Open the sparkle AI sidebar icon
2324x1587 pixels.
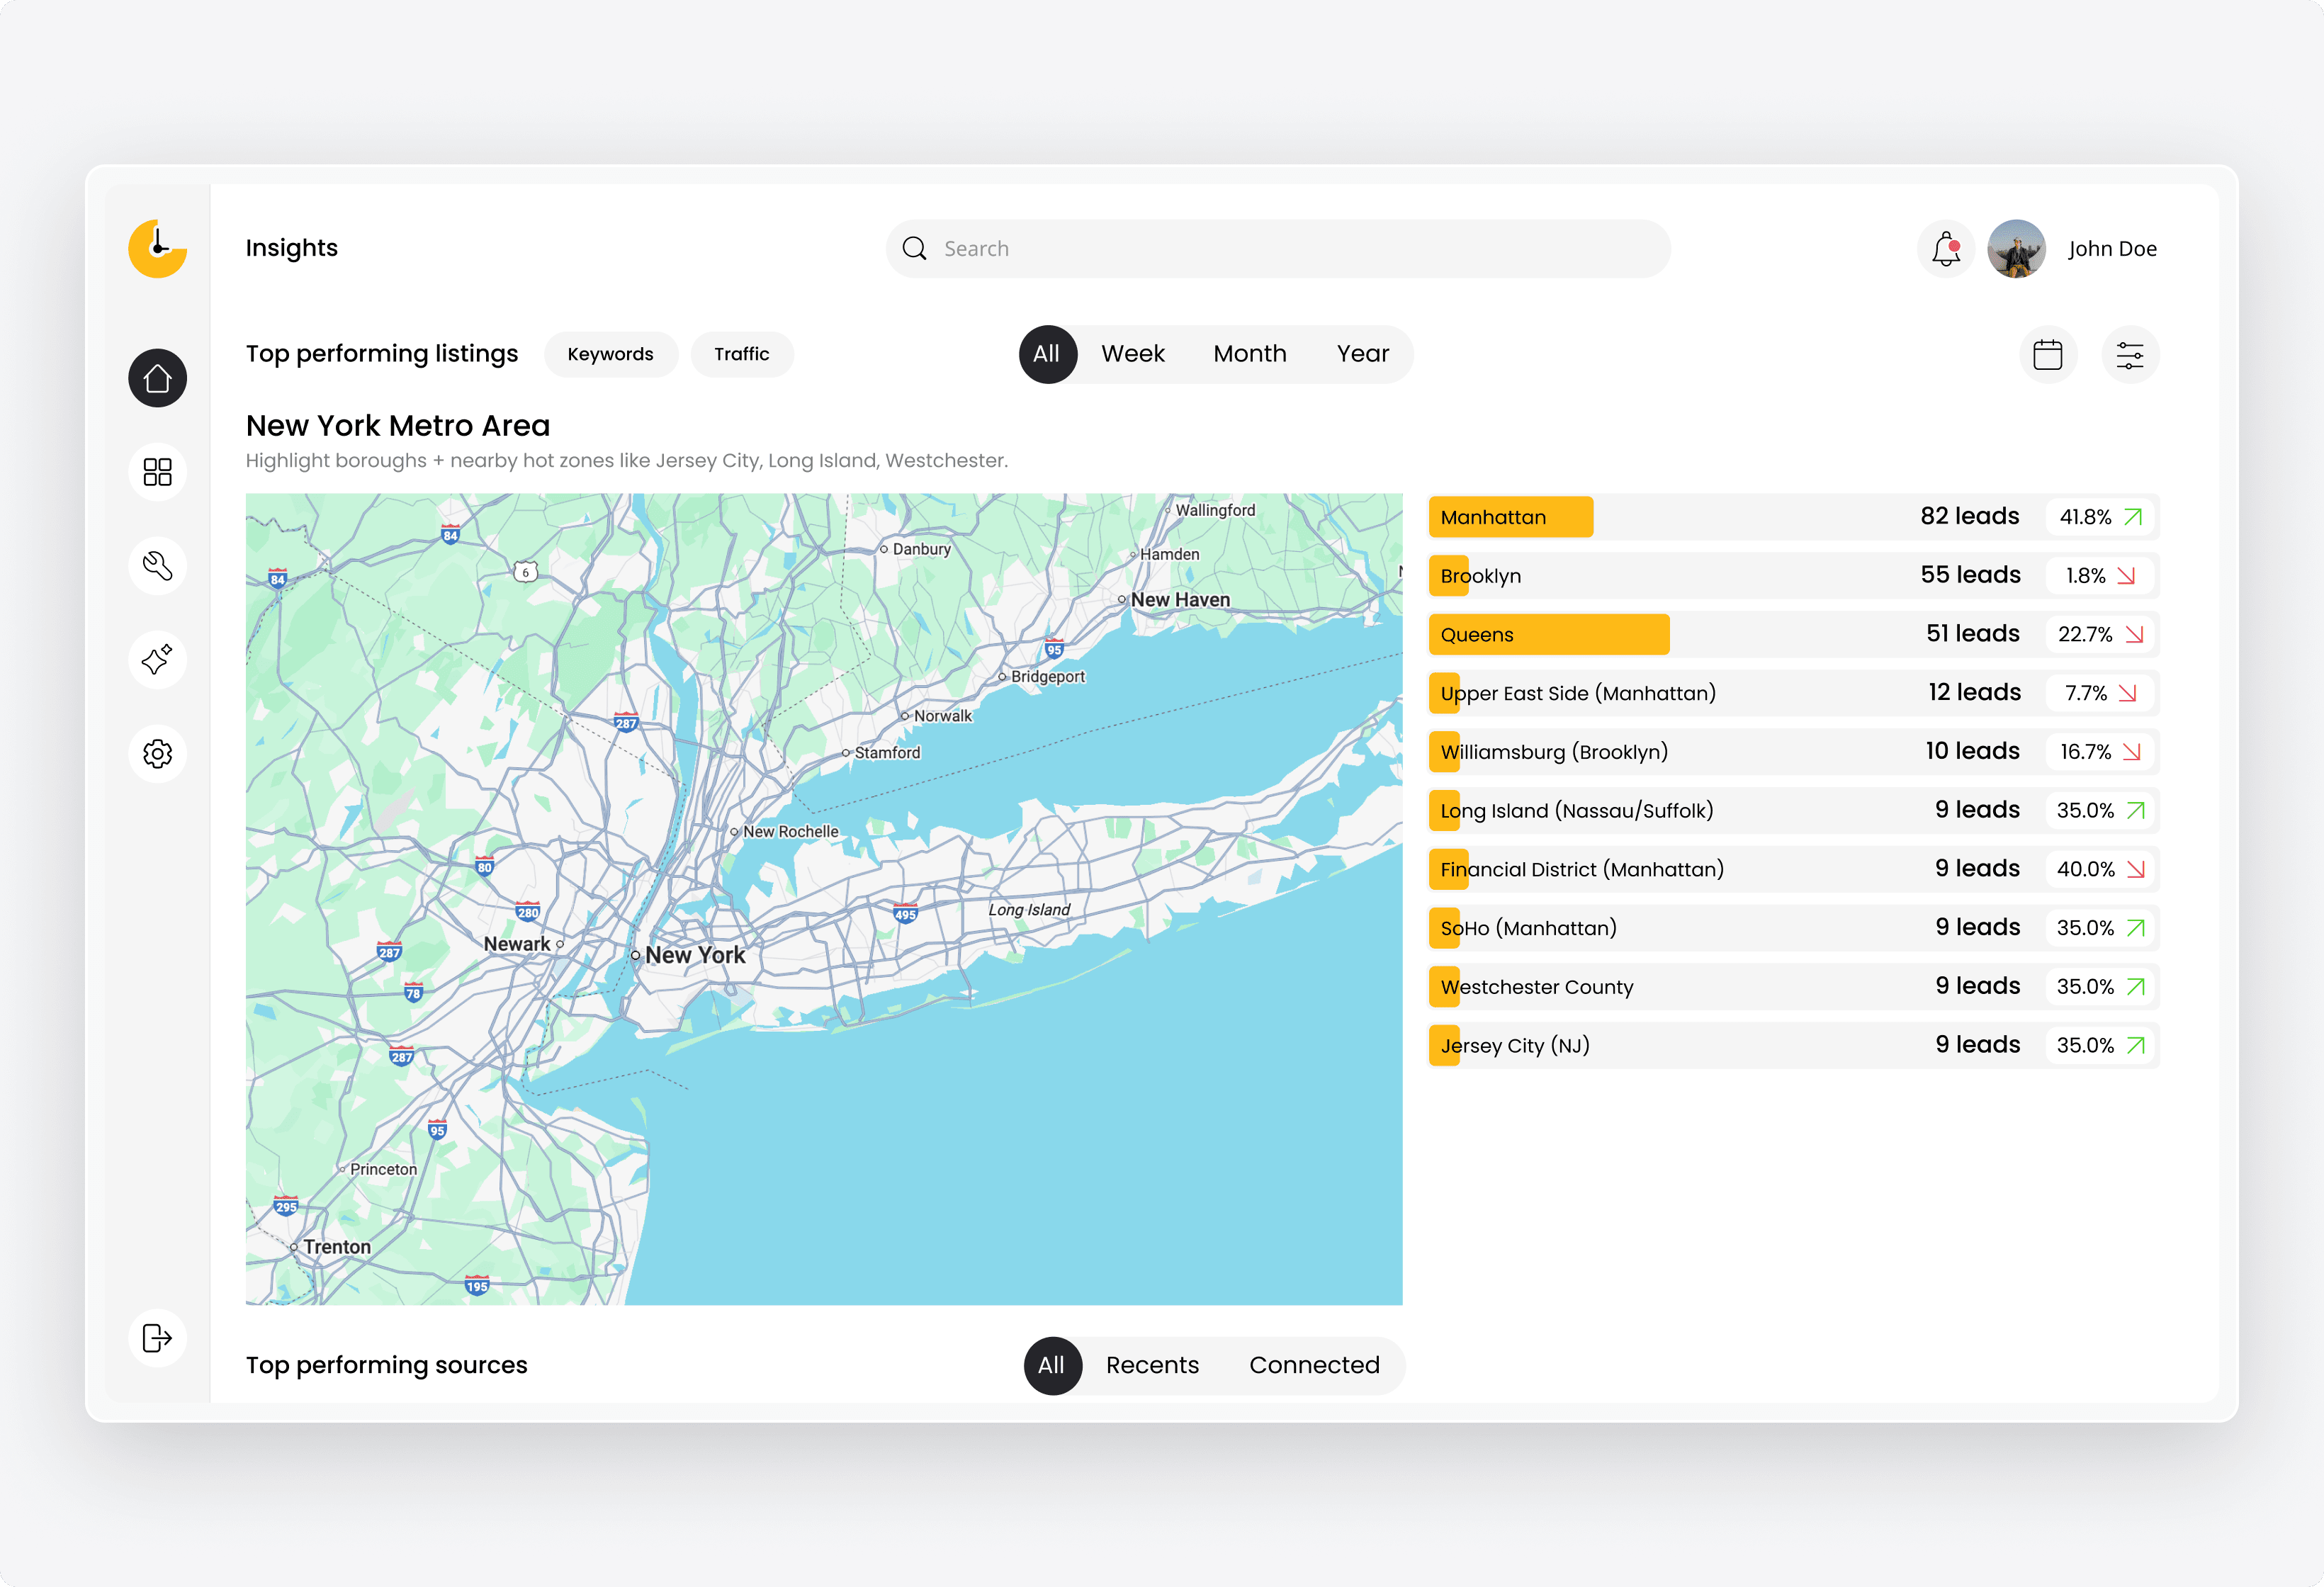158,660
